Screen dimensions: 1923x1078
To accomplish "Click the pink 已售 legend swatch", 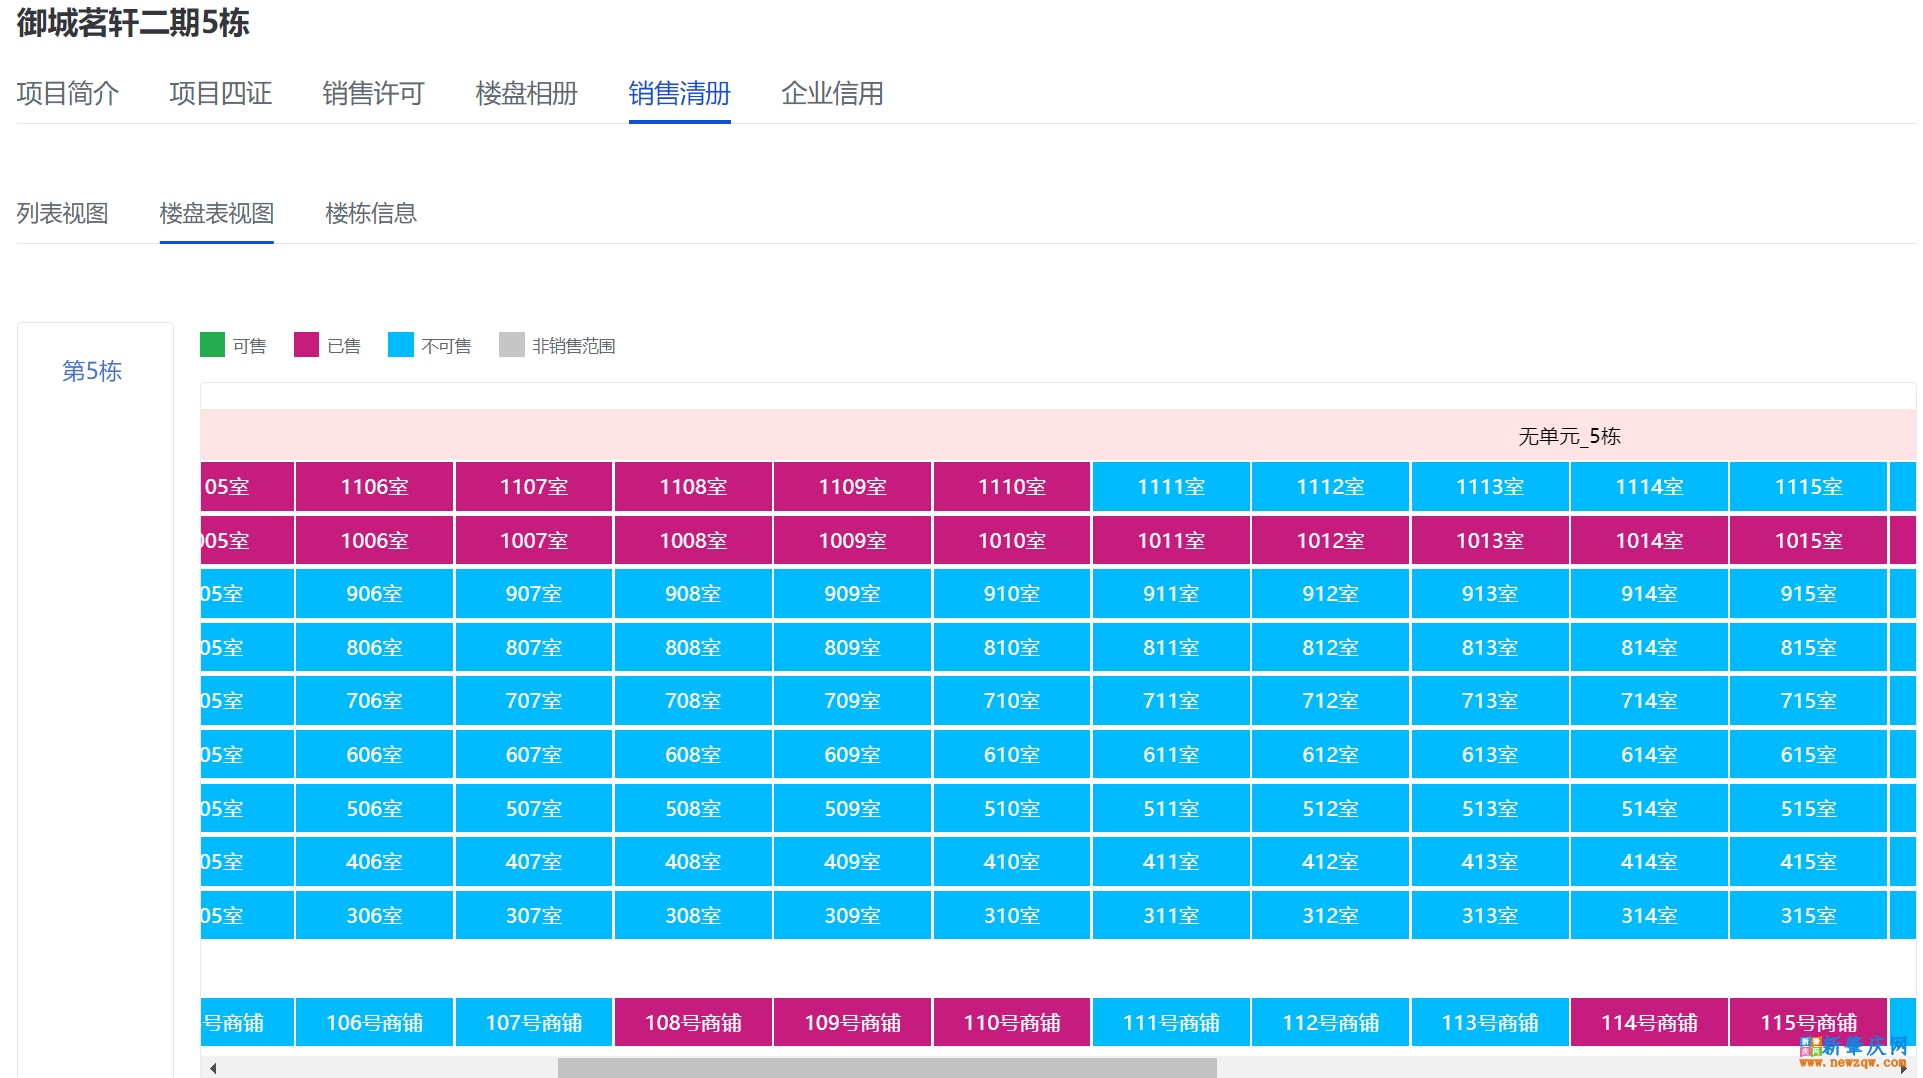I will point(305,345).
